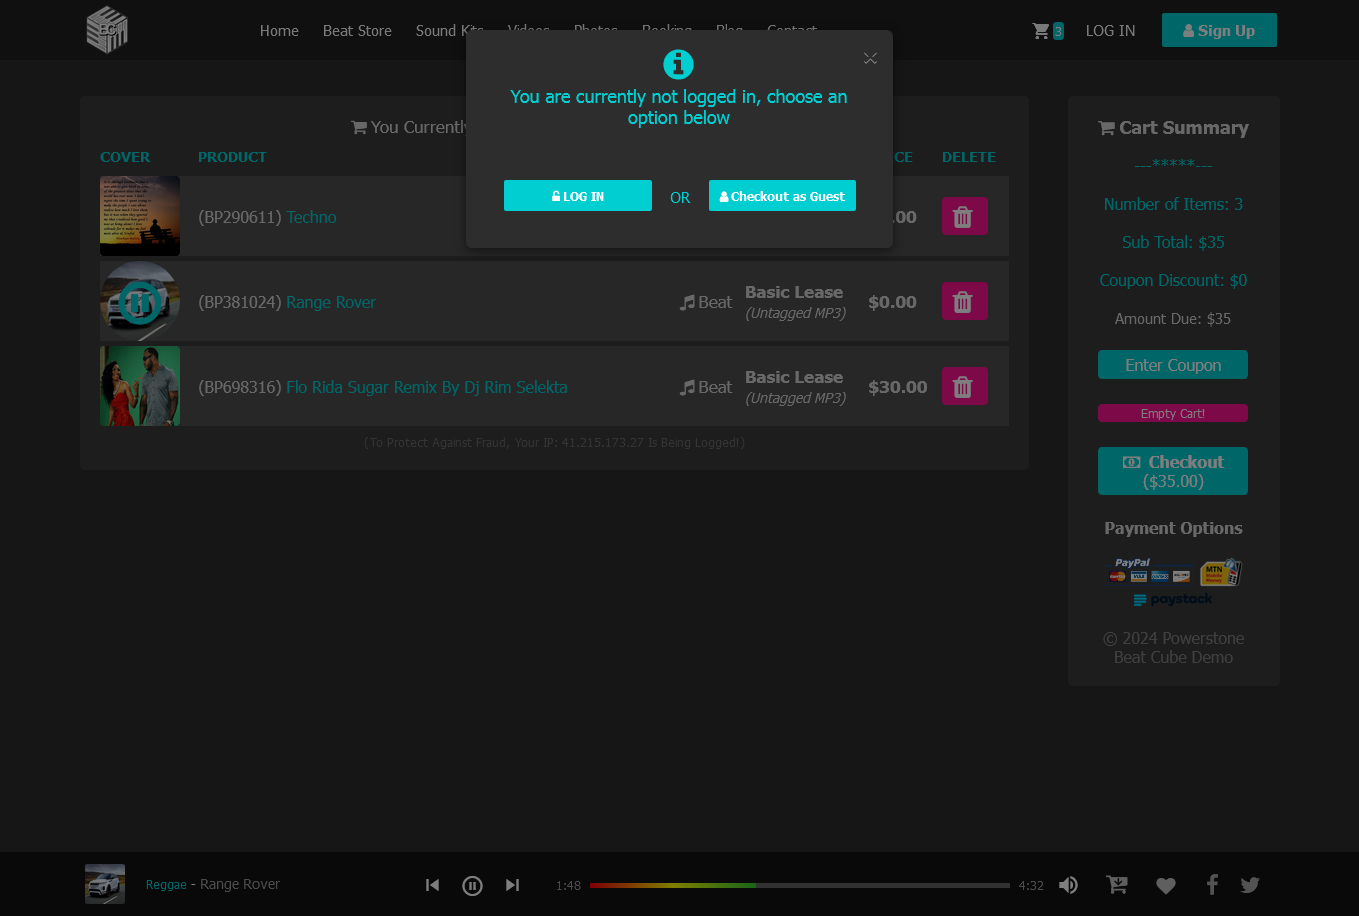Open the Range Rover cover thumbnail

point(140,302)
